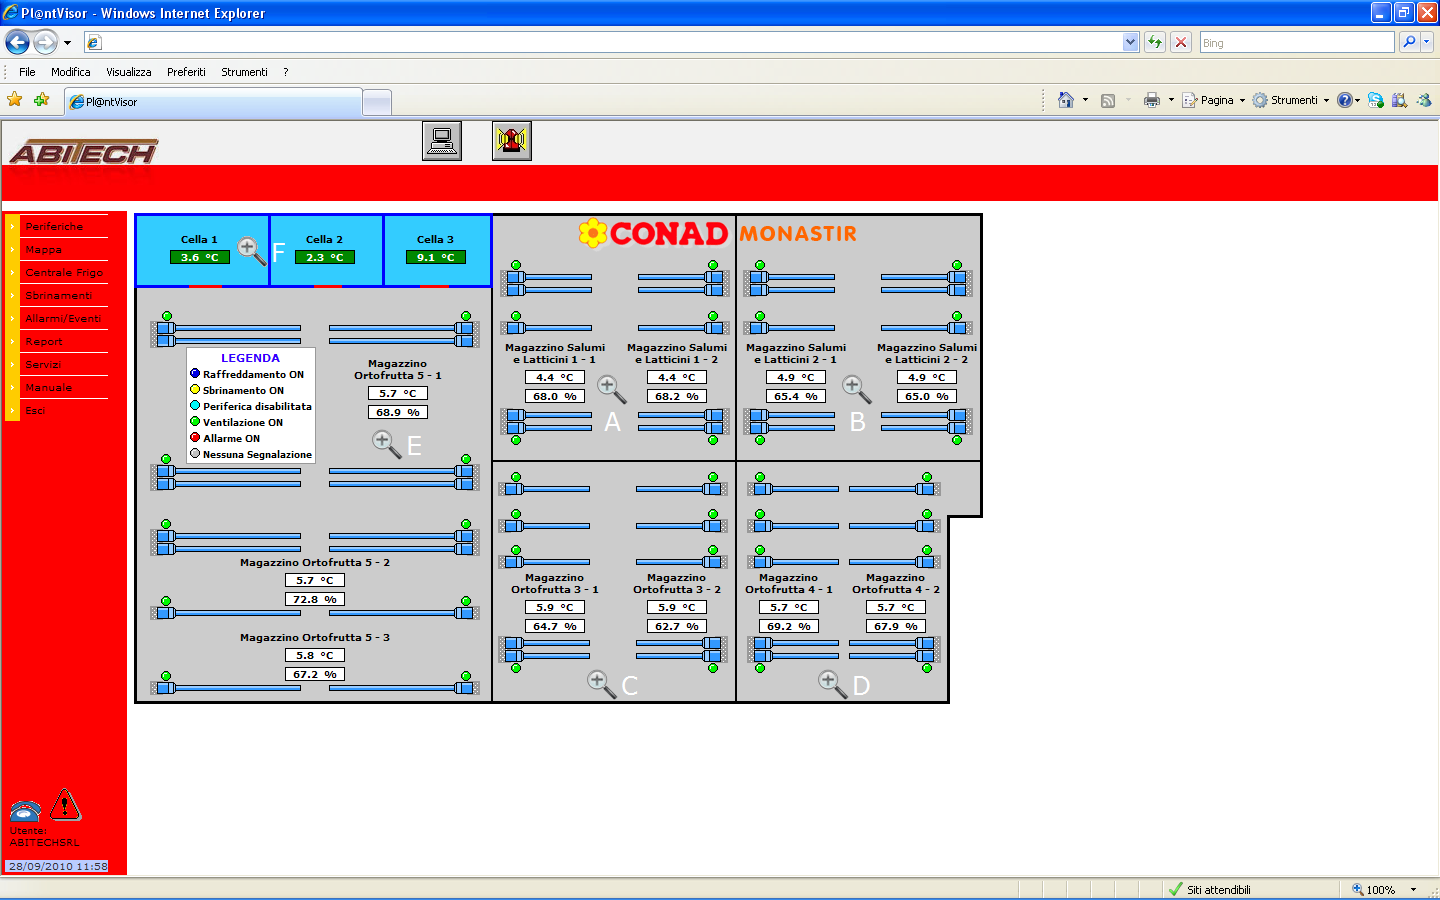Open the Home page icon

[x=1066, y=100]
